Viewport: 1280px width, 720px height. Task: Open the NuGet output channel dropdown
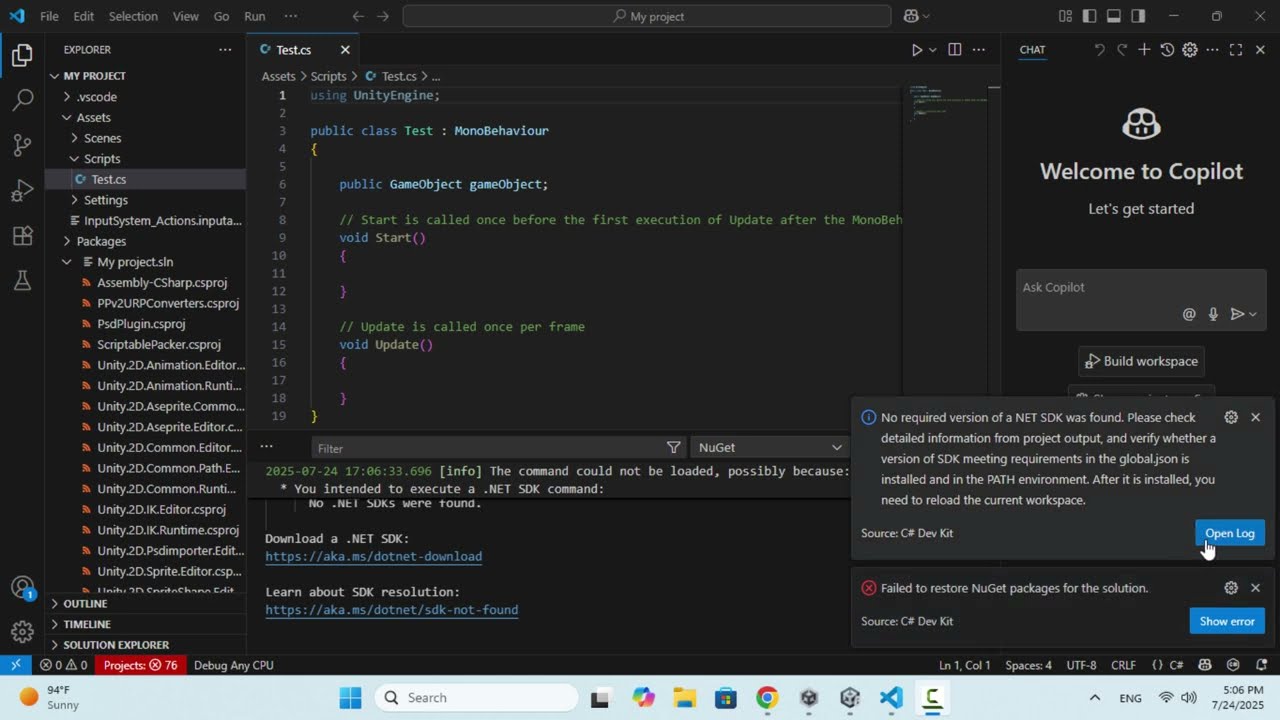tap(770, 448)
